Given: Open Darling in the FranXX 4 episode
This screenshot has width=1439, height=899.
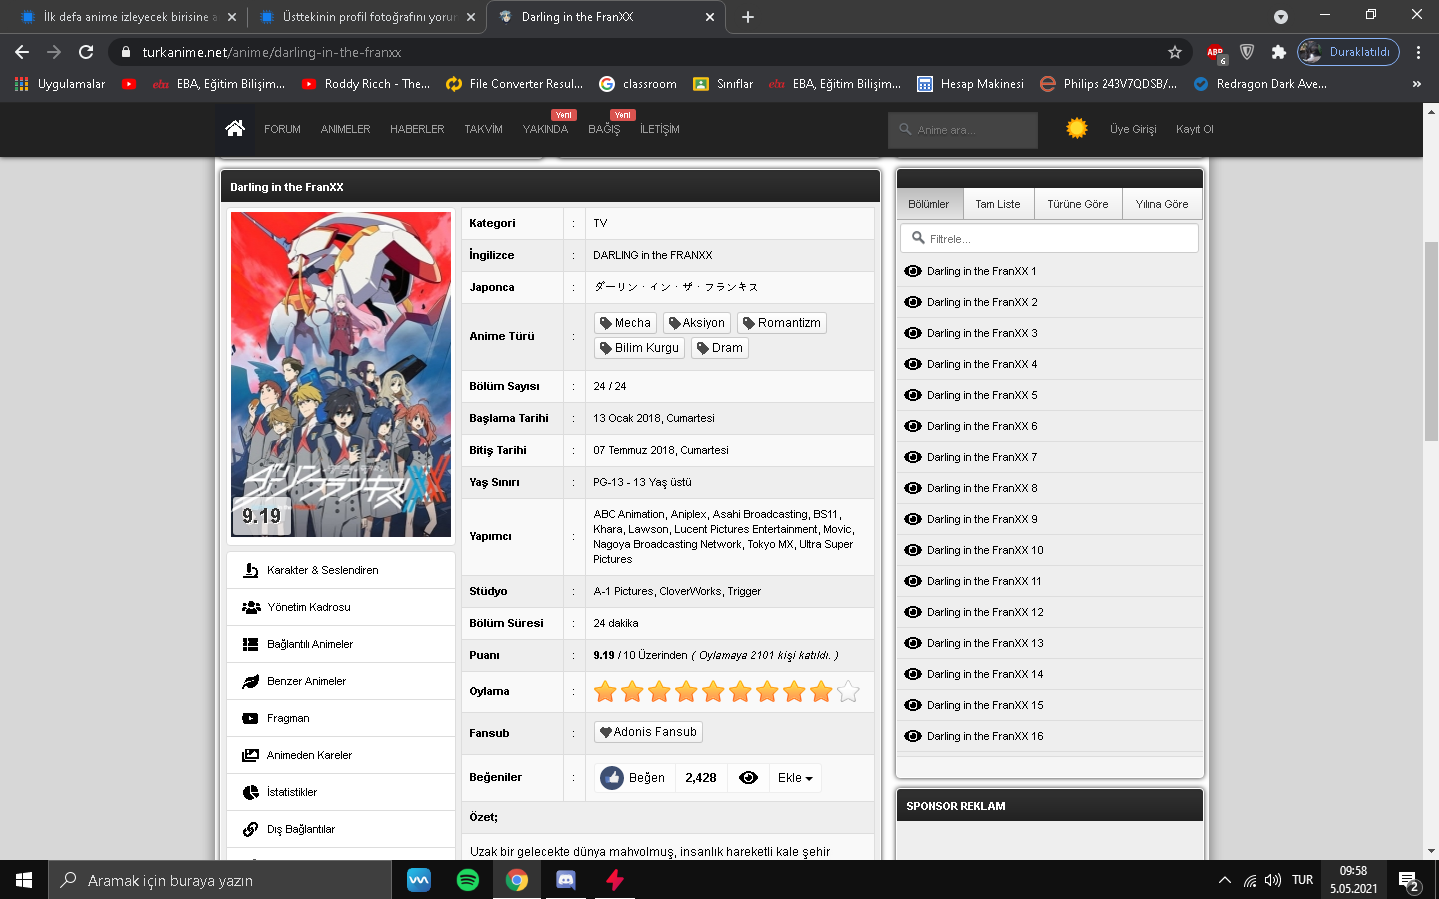Looking at the screenshot, I should click(x=982, y=364).
